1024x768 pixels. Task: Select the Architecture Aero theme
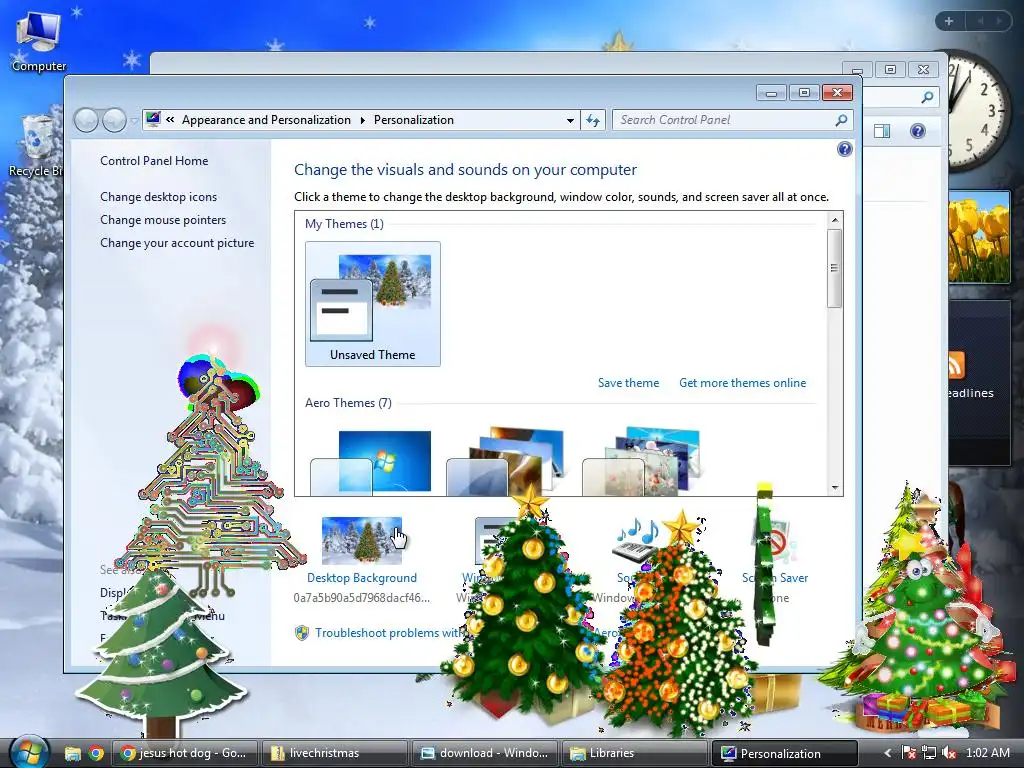(504, 462)
